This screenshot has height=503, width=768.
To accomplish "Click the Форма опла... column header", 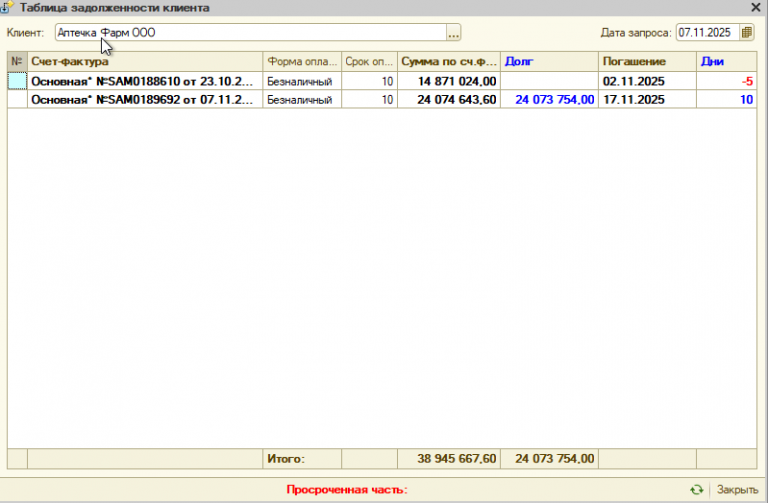I will 302,62.
